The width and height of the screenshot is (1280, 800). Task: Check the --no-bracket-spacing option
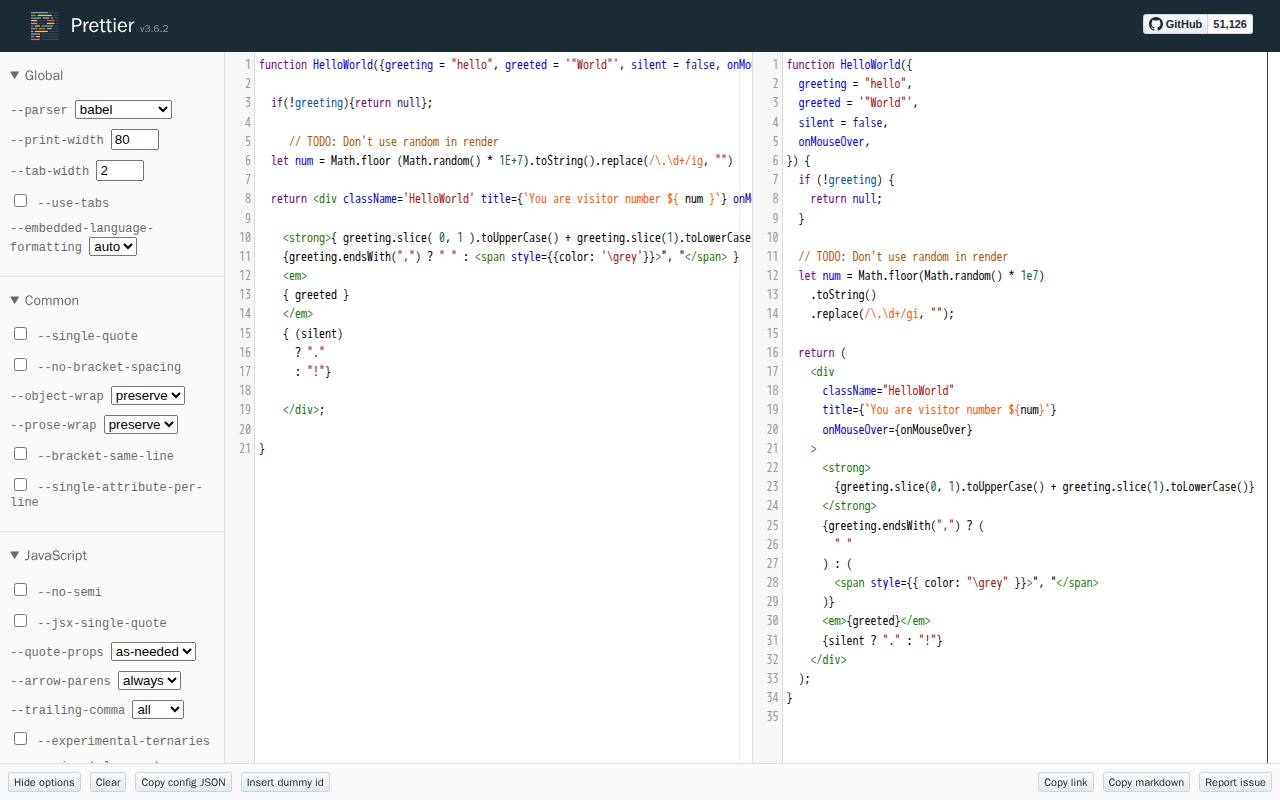pyautogui.click(x=20, y=365)
